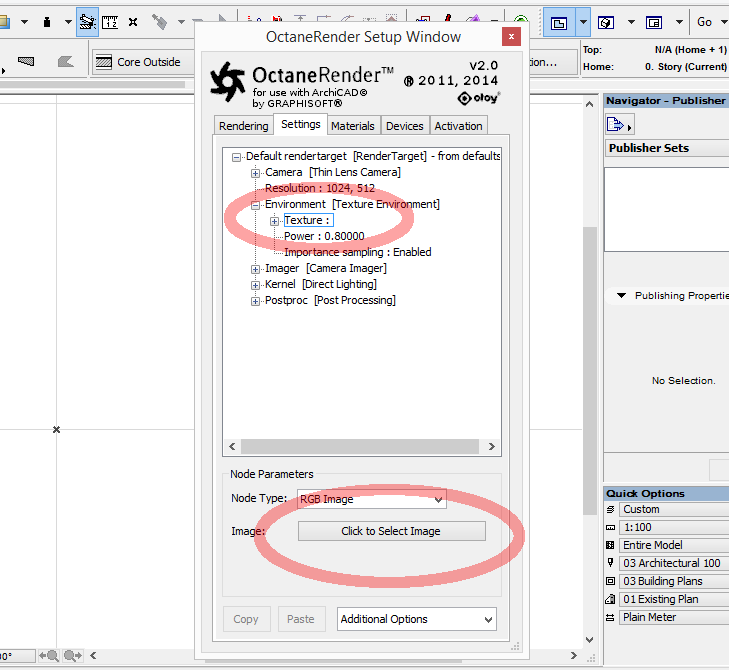Click the pen set icon in Quick Options
The width and height of the screenshot is (729, 670).
tap(610, 563)
